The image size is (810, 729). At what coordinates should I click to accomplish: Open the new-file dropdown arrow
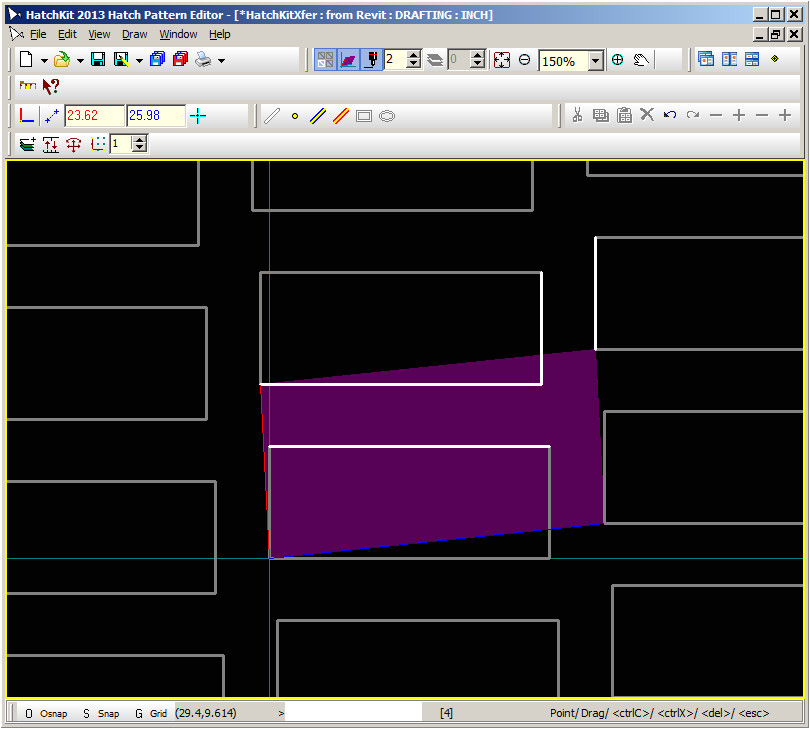(44, 61)
